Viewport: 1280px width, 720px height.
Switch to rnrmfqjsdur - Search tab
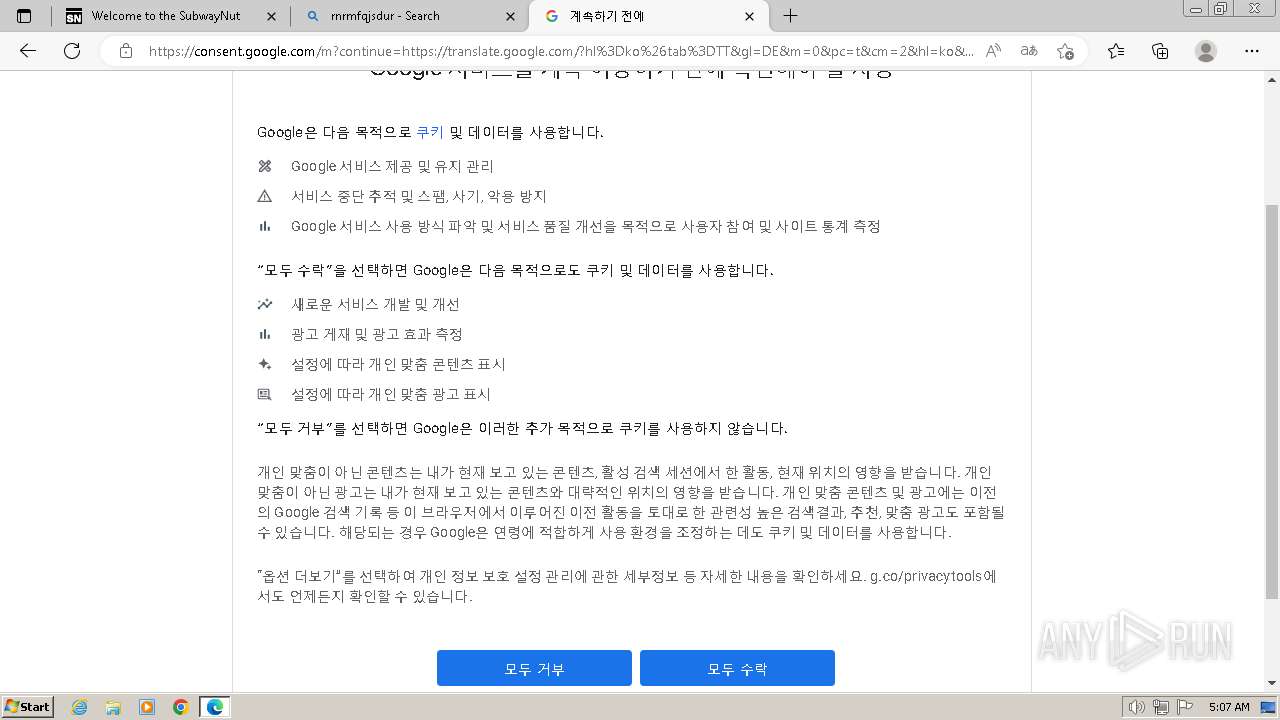[409, 16]
